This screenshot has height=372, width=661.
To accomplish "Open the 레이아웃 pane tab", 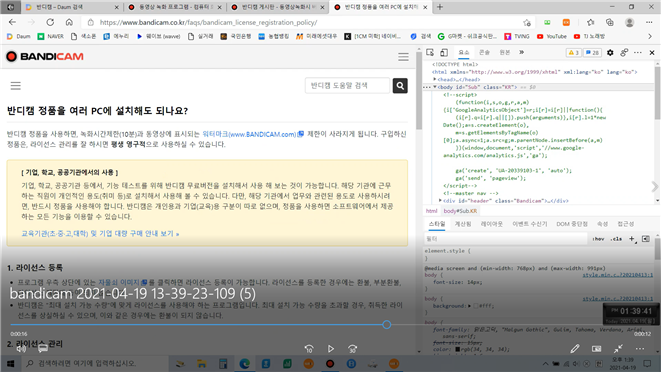I will (x=492, y=224).
